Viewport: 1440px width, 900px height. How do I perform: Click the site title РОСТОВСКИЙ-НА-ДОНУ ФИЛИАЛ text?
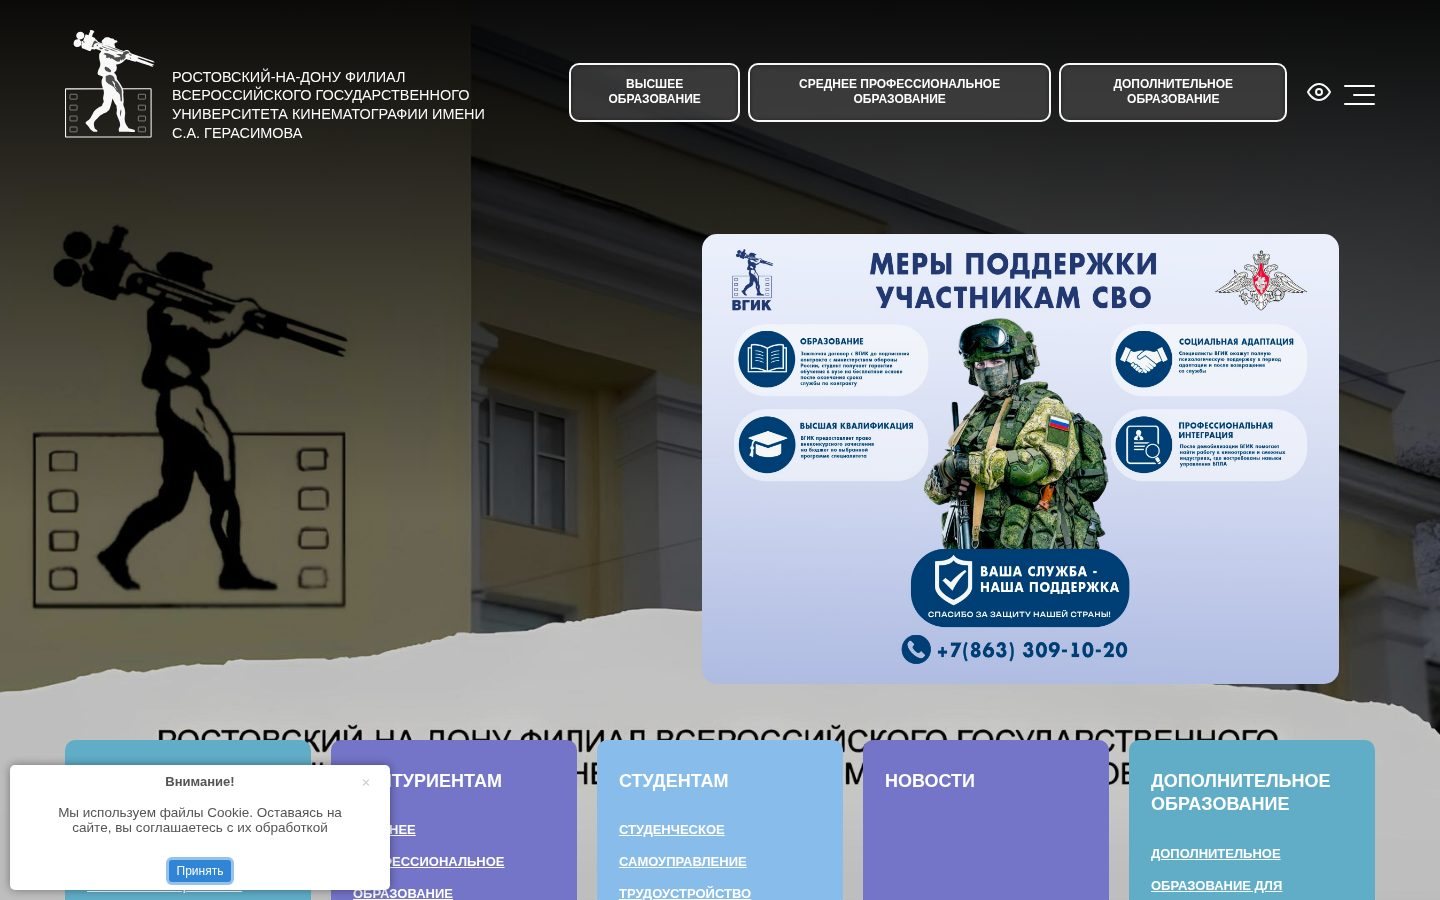pos(328,105)
